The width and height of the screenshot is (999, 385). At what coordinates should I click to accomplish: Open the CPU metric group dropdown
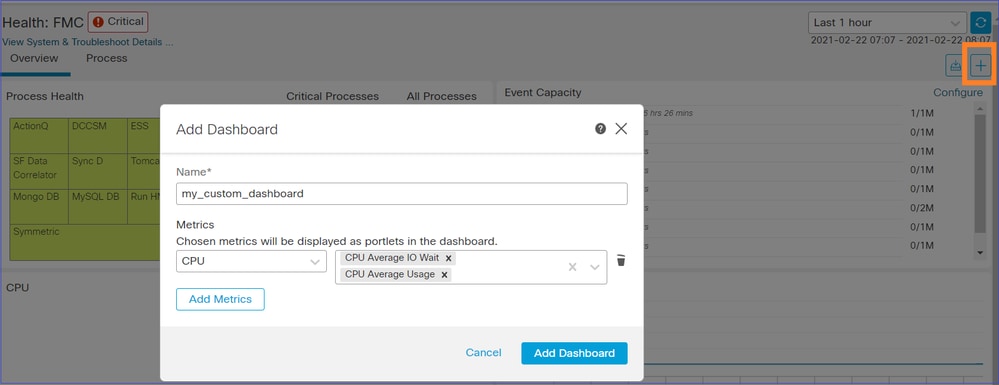pyautogui.click(x=251, y=261)
